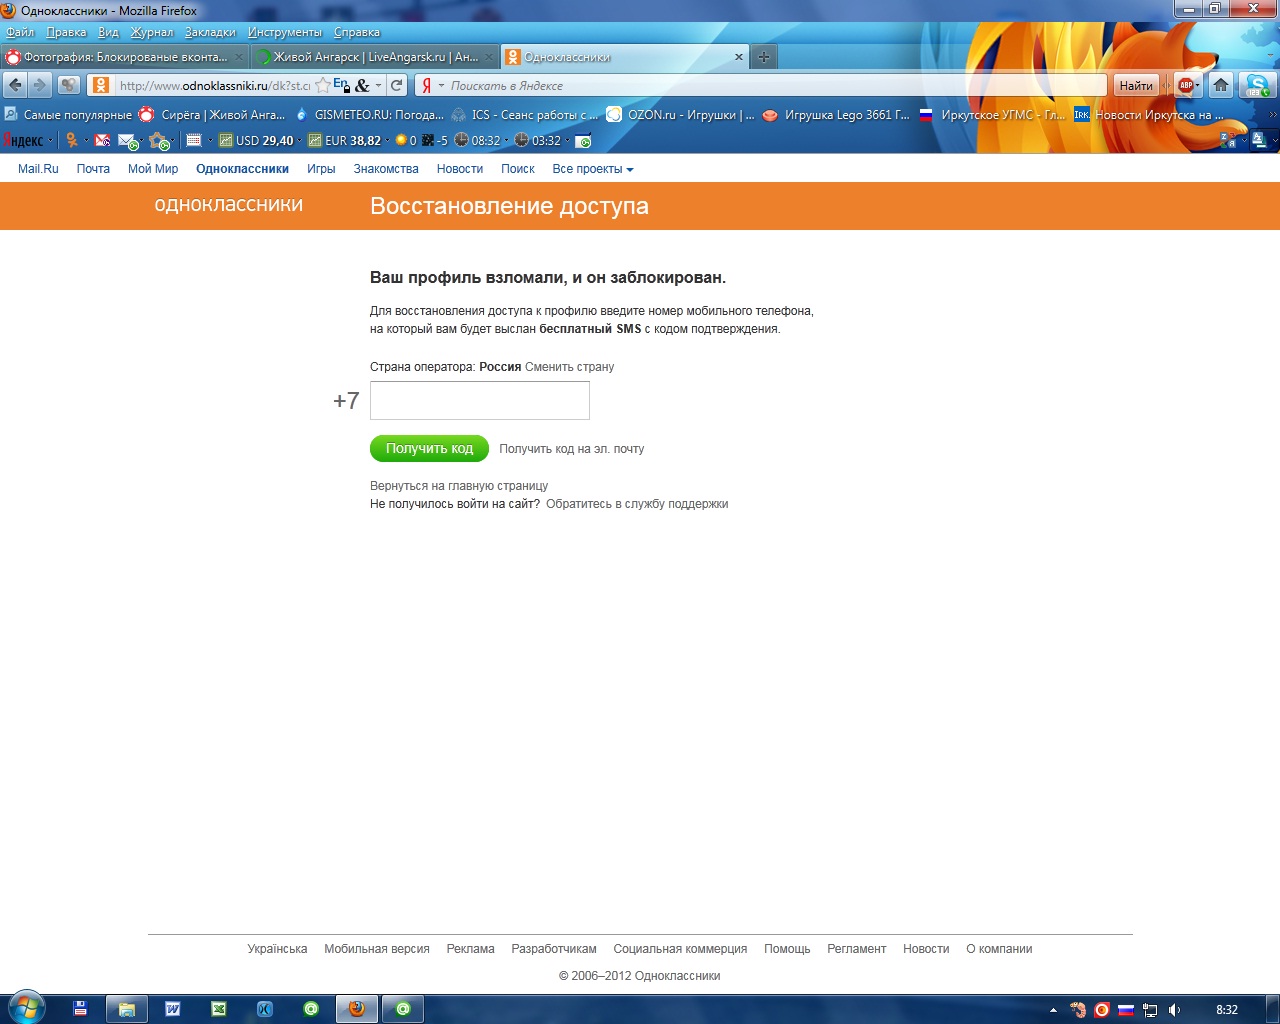1280x1024 pixels.
Task: Click the green Получить код button
Action: click(x=429, y=449)
